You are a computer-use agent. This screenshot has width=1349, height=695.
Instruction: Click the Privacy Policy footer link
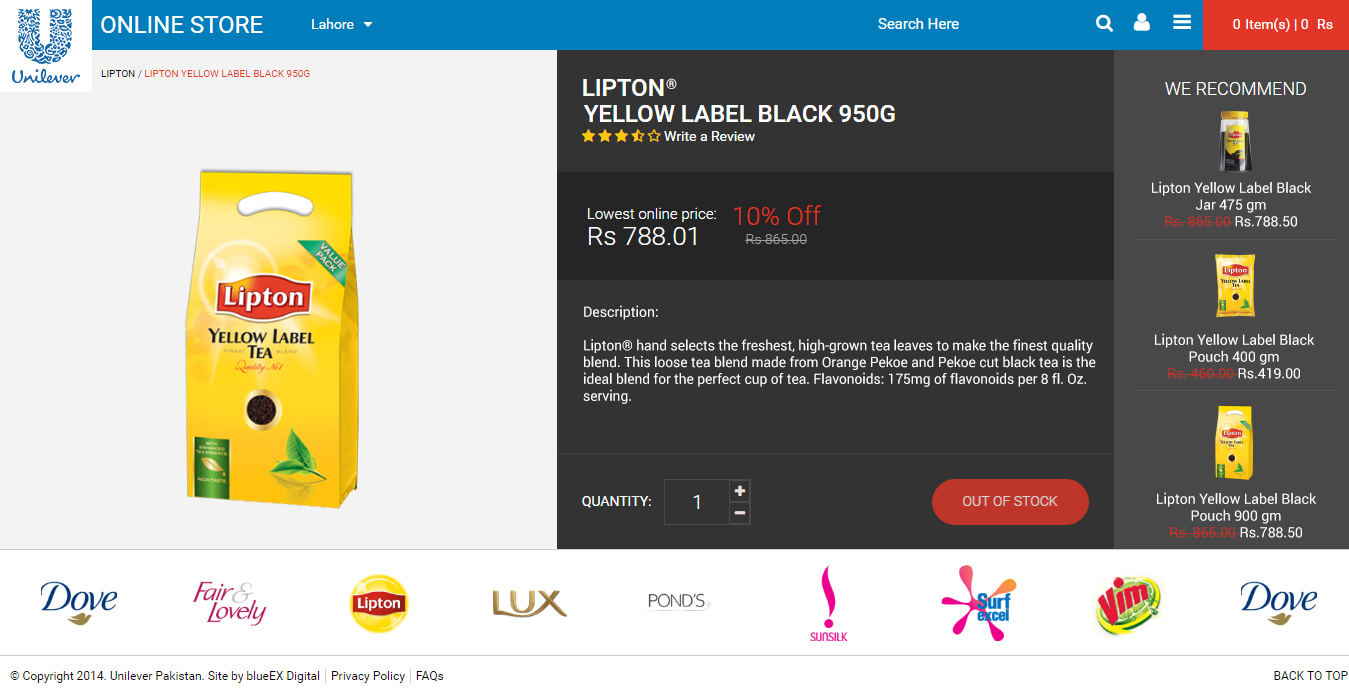368,676
